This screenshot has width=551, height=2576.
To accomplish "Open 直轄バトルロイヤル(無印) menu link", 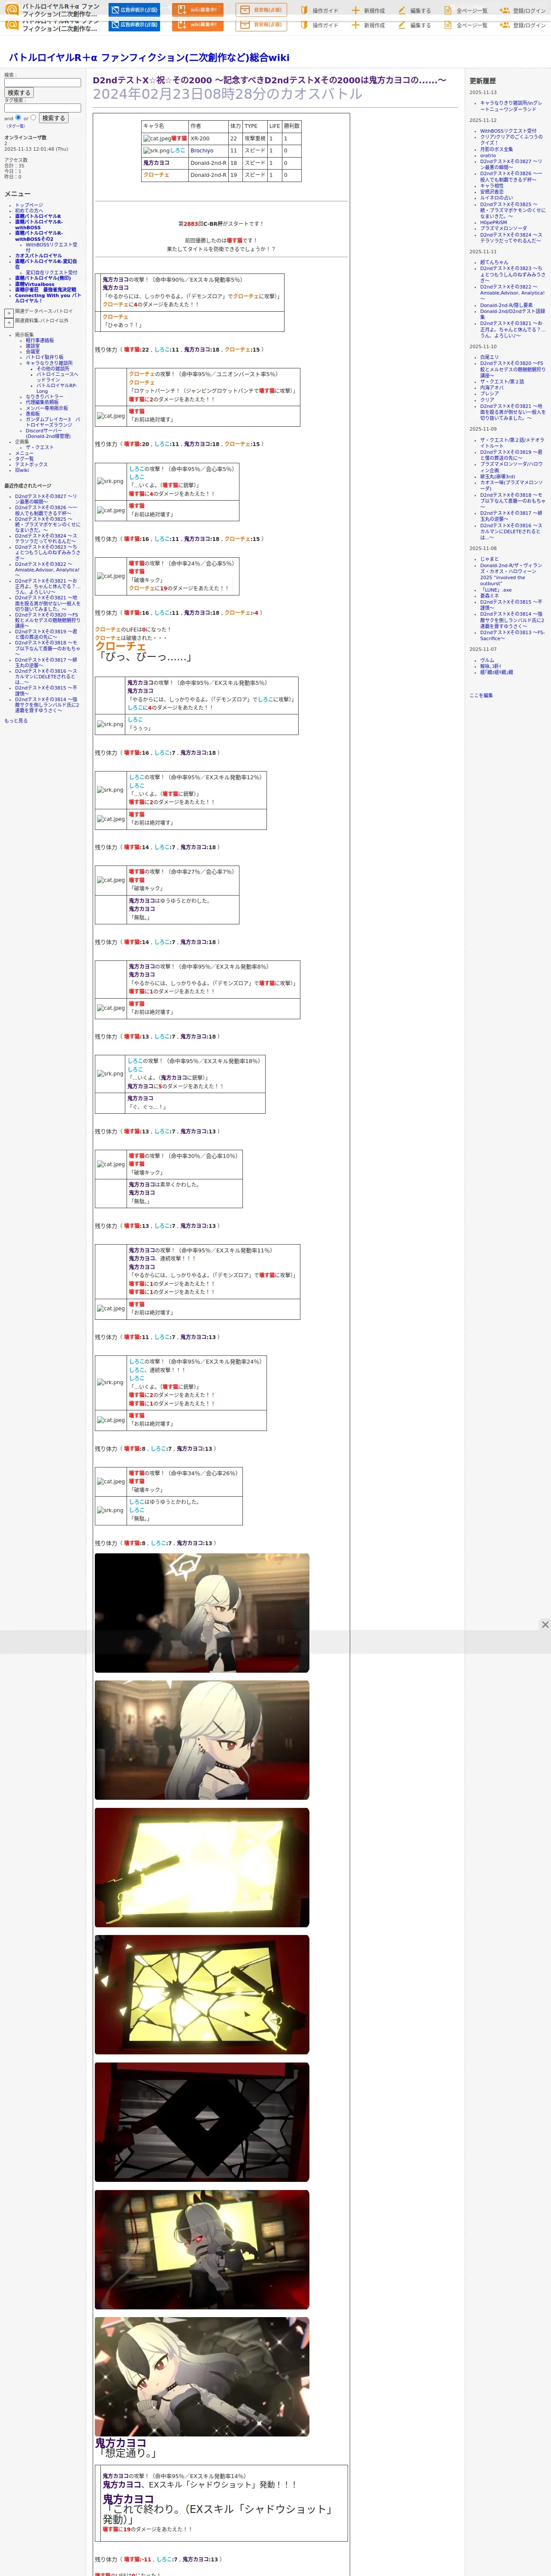I will (43, 279).
